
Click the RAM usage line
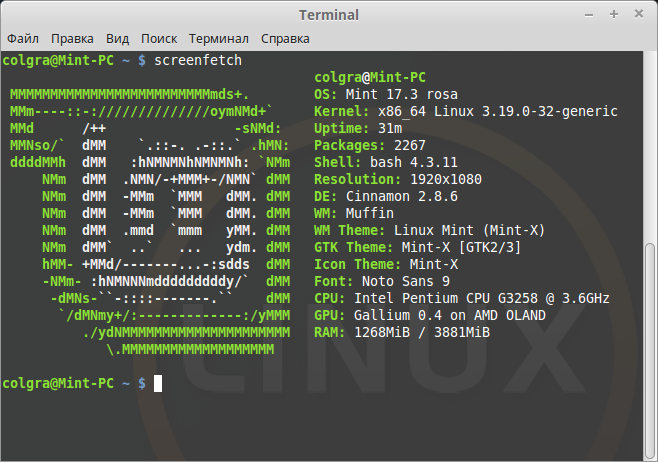[402, 332]
